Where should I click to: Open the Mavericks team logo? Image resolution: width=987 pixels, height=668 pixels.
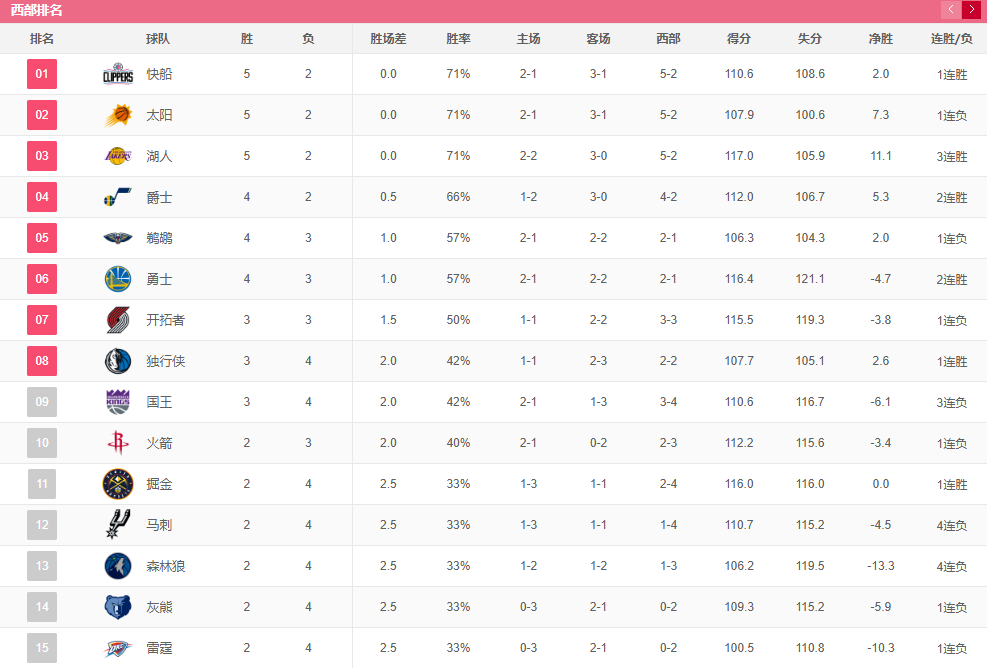[118, 361]
